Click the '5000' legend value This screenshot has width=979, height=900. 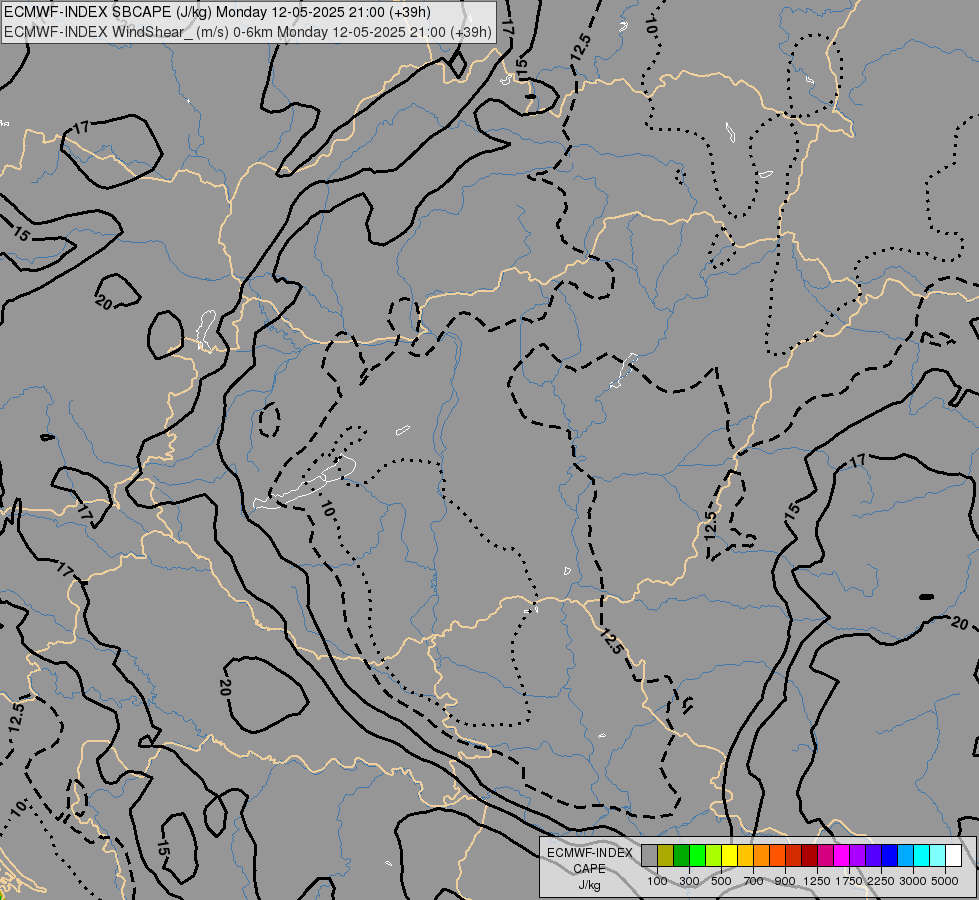click(x=945, y=881)
